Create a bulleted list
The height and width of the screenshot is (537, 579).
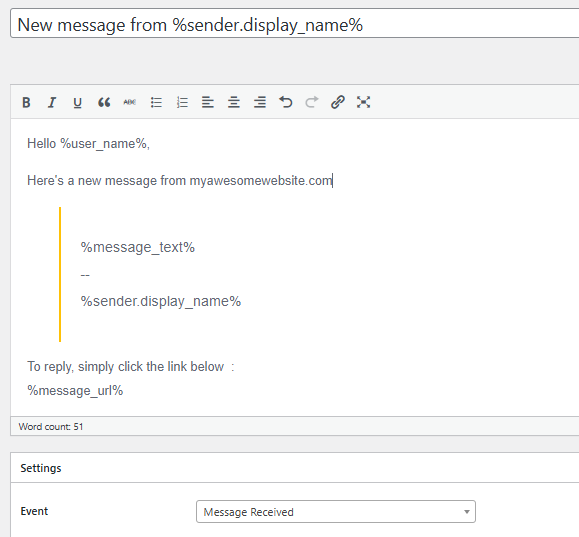(x=156, y=102)
